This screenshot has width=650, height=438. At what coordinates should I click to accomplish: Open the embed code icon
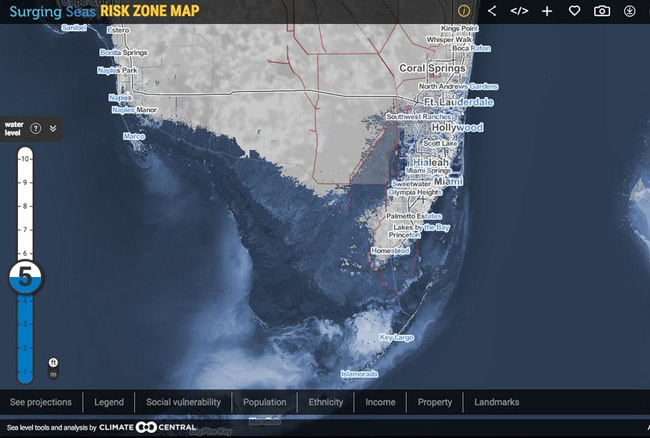(x=519, y=11)
